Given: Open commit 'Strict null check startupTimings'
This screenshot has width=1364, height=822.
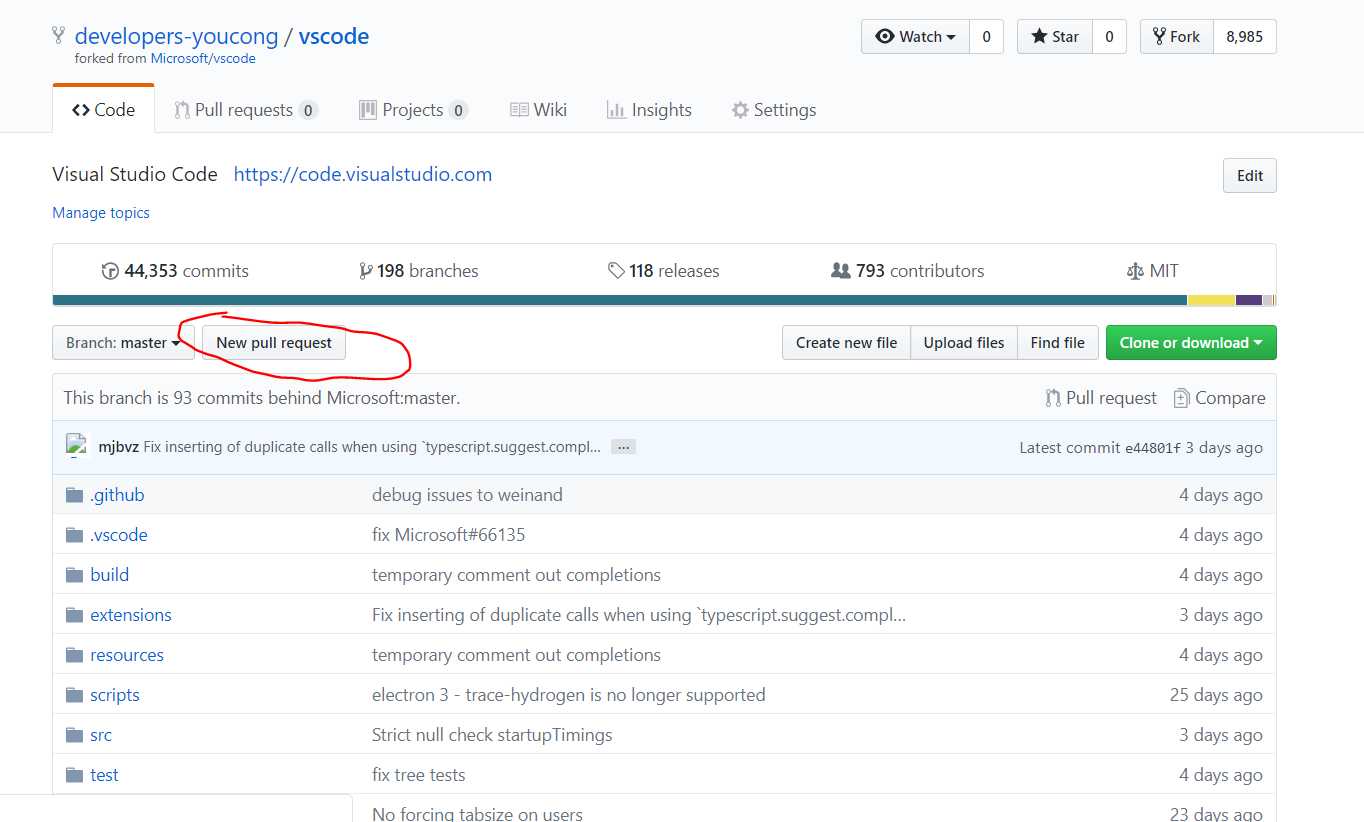Looking at the screenshot, I should pyautogui.click(x=492, y=735).
